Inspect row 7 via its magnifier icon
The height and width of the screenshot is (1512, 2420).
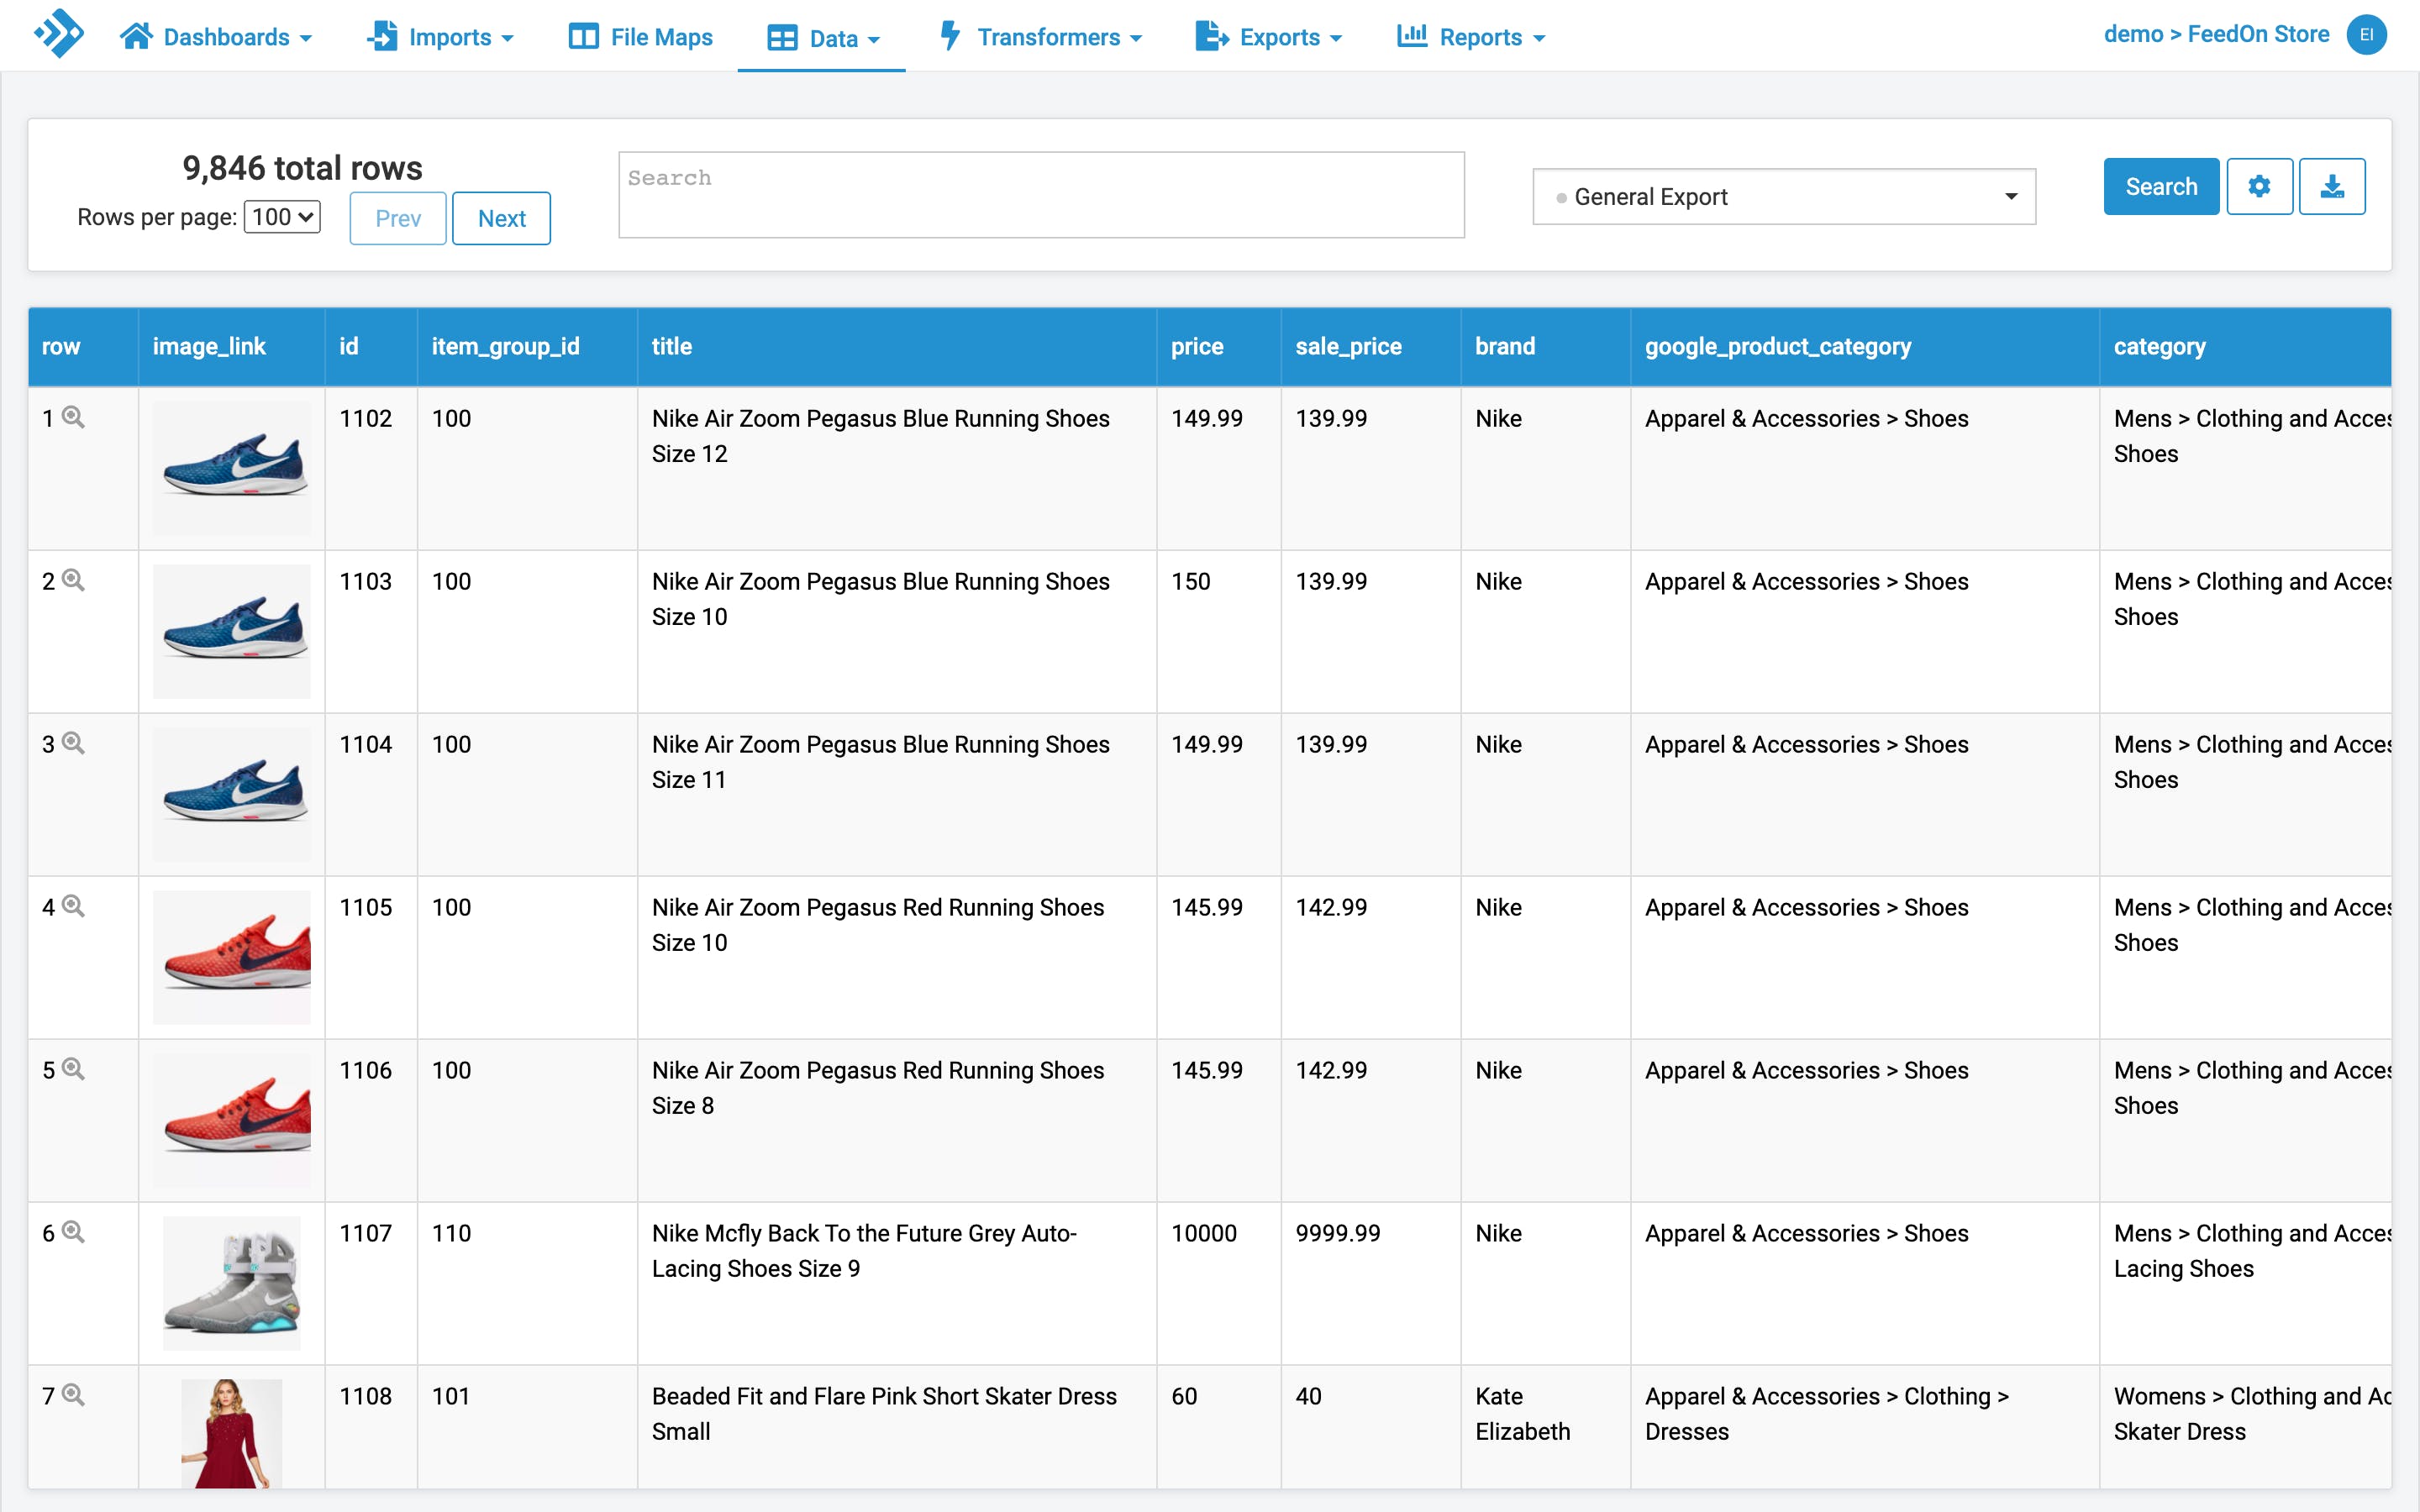pos(74,1396)
